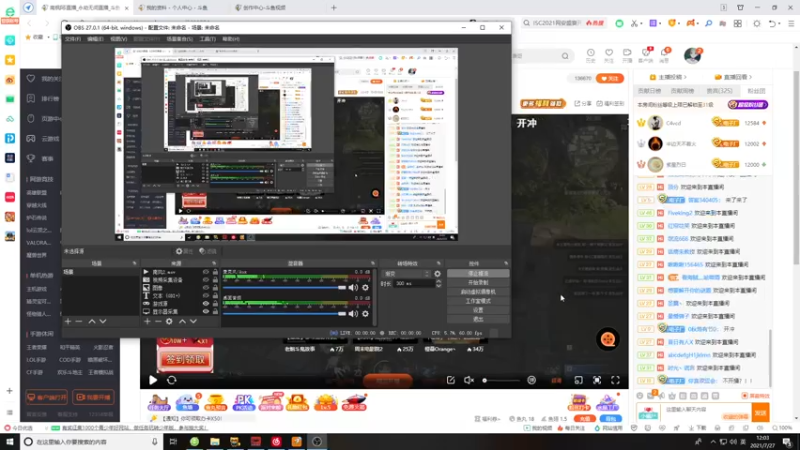Move selected source up with arrow
This screenshot has width=800, height=450.
(x=182, y=321)
